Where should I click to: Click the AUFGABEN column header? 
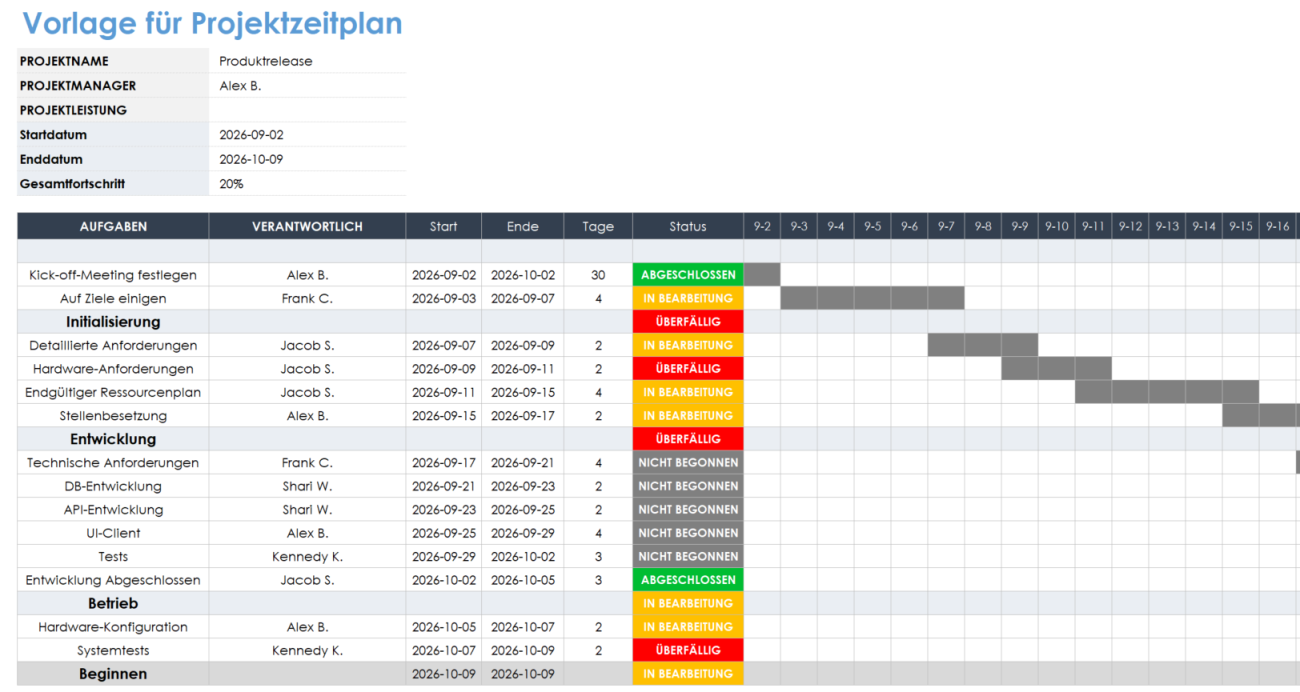[113, 227]
